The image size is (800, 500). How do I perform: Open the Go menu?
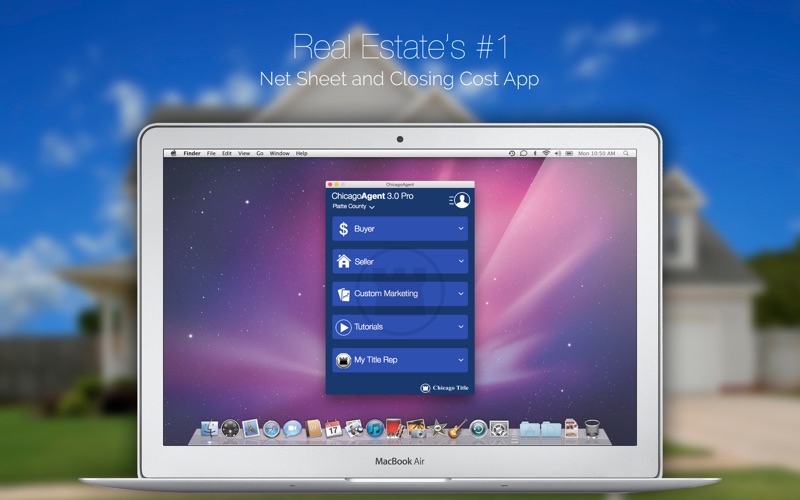click(260, 153)
